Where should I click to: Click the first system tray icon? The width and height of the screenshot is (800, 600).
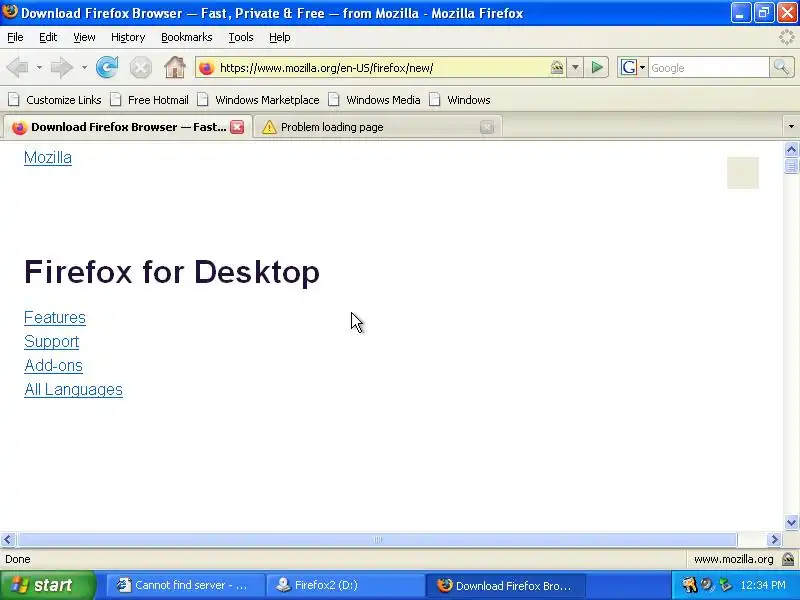(689, 585)
